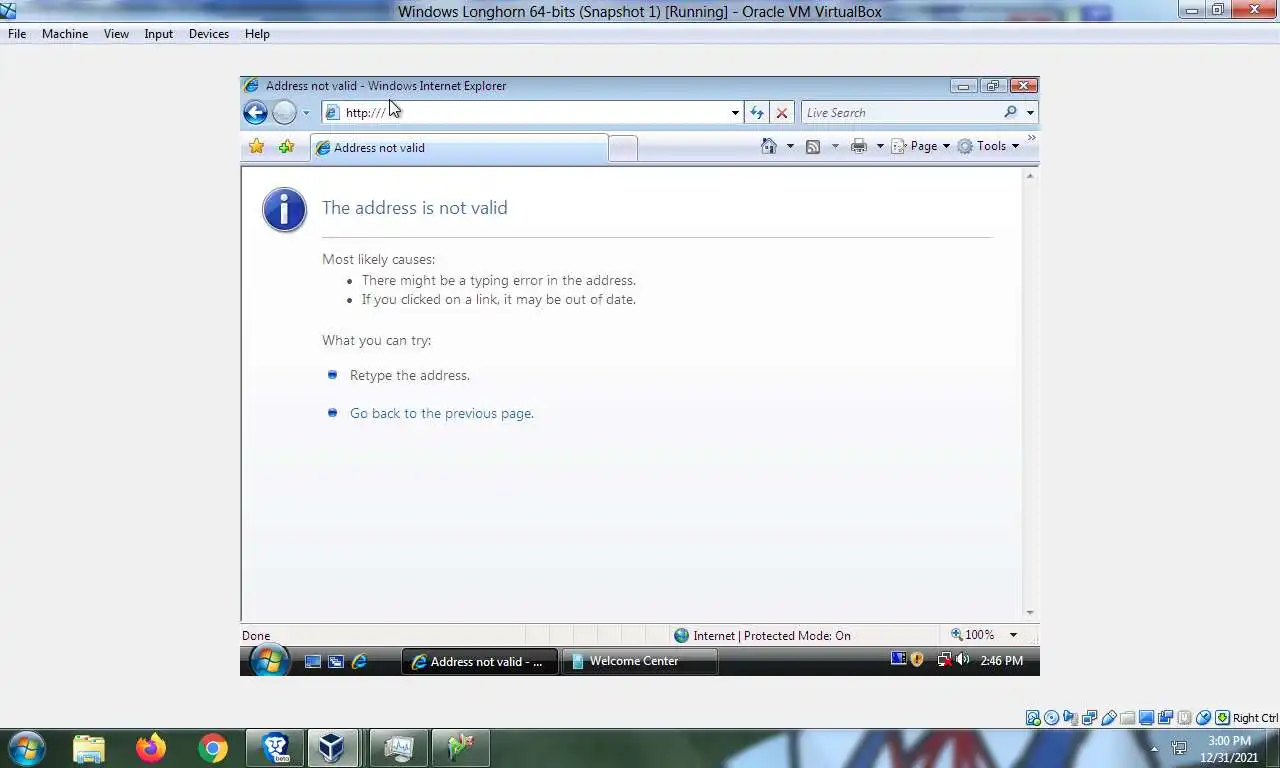The height and width of the screenshot is (768, 1280).
Task: Click the host clock showing 3:00 PM
Action: tap(1229, 749)
